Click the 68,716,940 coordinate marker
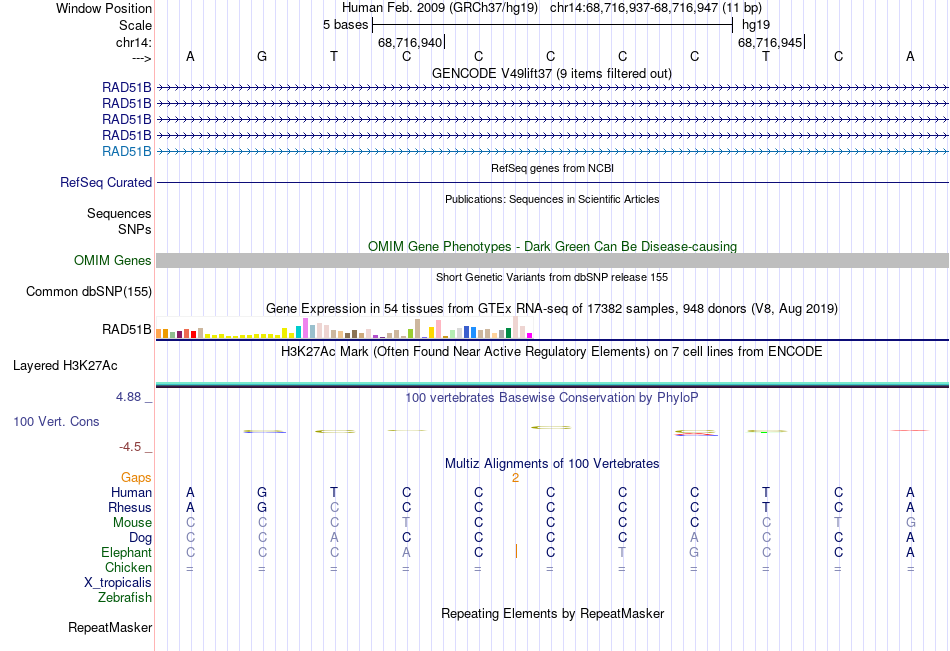Screen dimensions: 950x651 pyautogui.click(x=410, y=42)
